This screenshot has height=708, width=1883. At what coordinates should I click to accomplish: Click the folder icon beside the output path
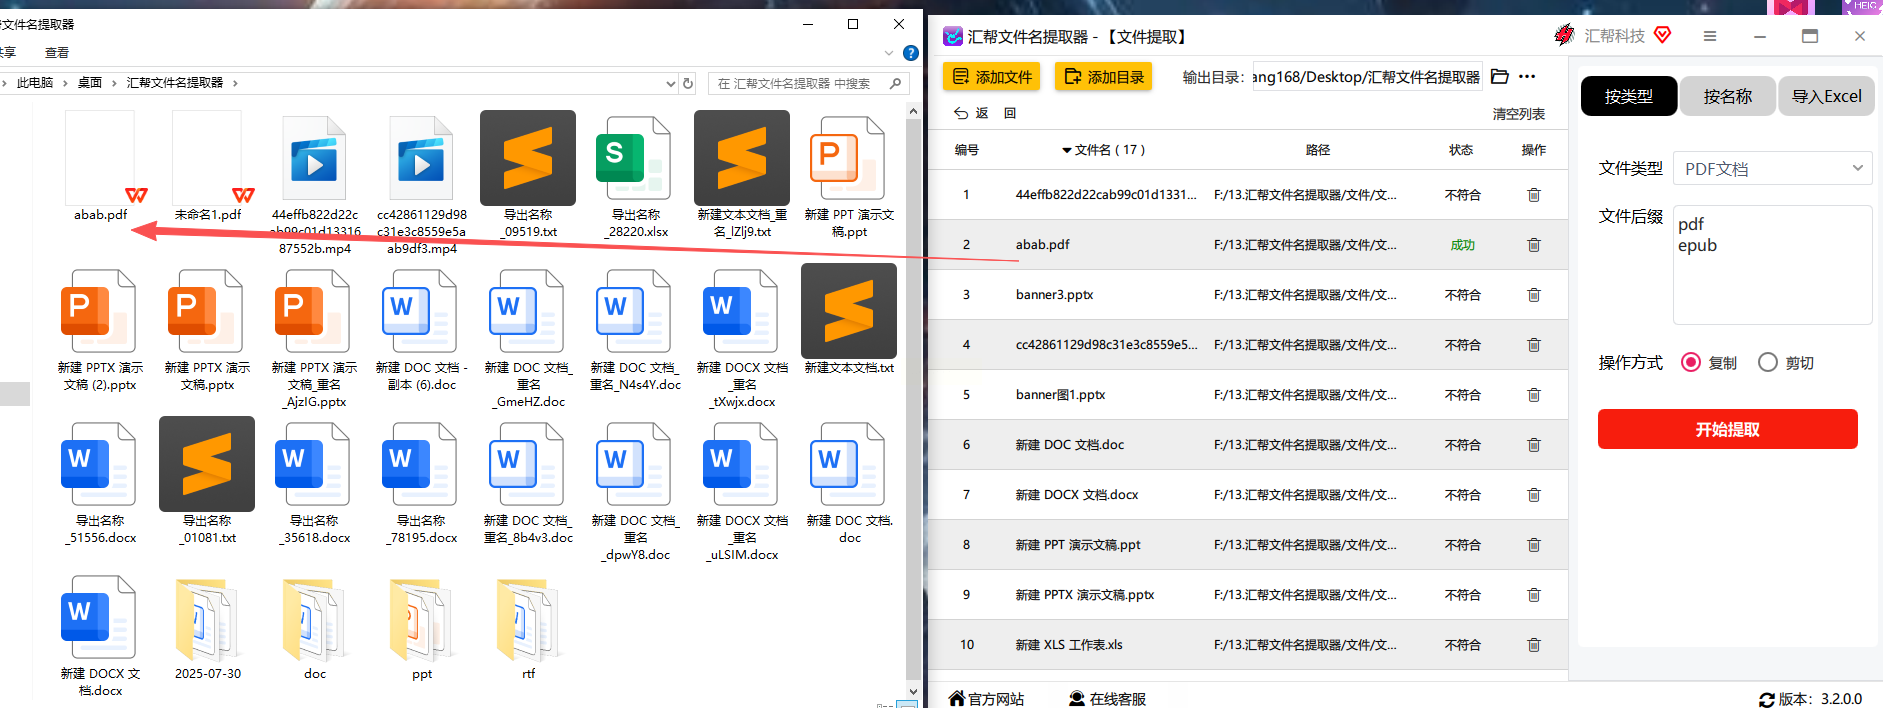click(x=1499, y=77)
